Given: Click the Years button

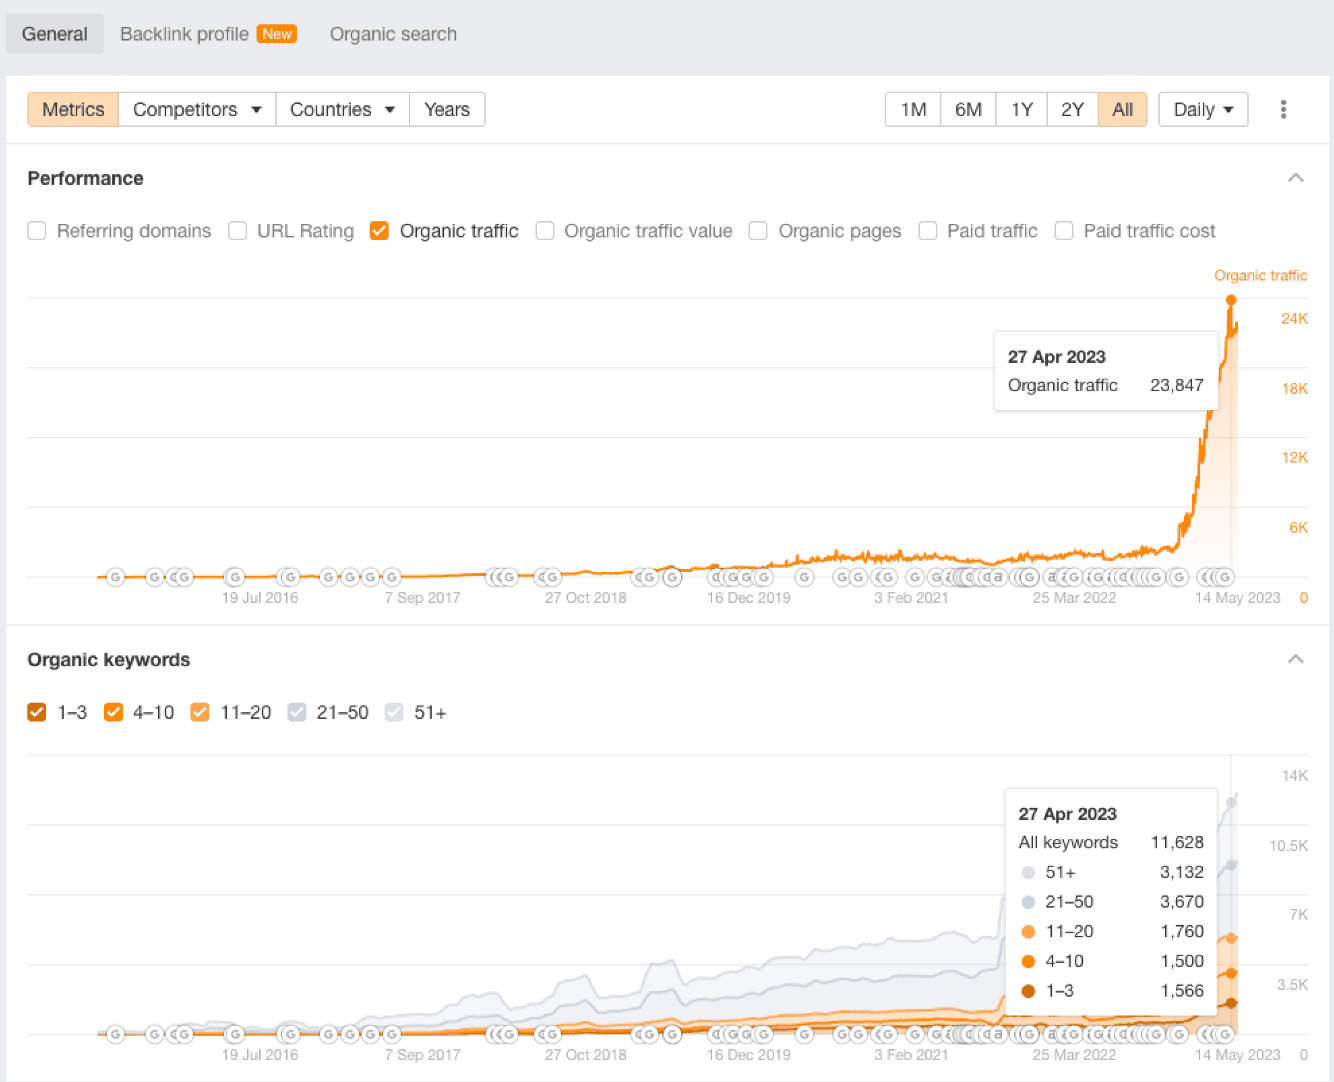Looking at the screenshot, I should coord(446,109).
